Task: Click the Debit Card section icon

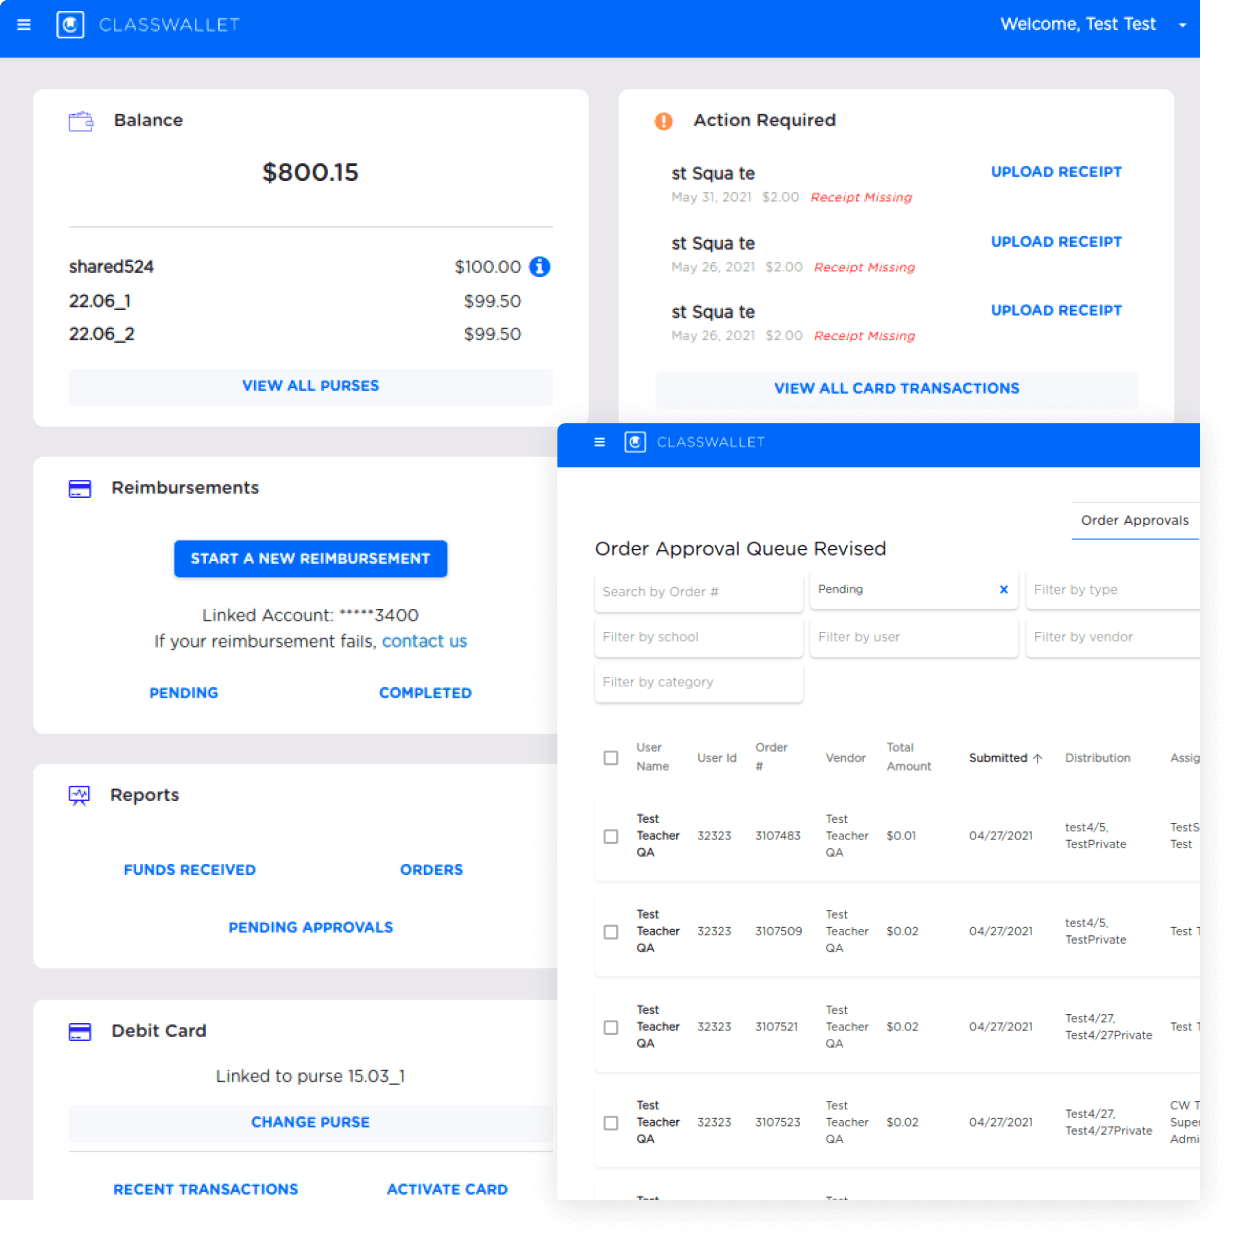Action: (x=80, y=1031)
